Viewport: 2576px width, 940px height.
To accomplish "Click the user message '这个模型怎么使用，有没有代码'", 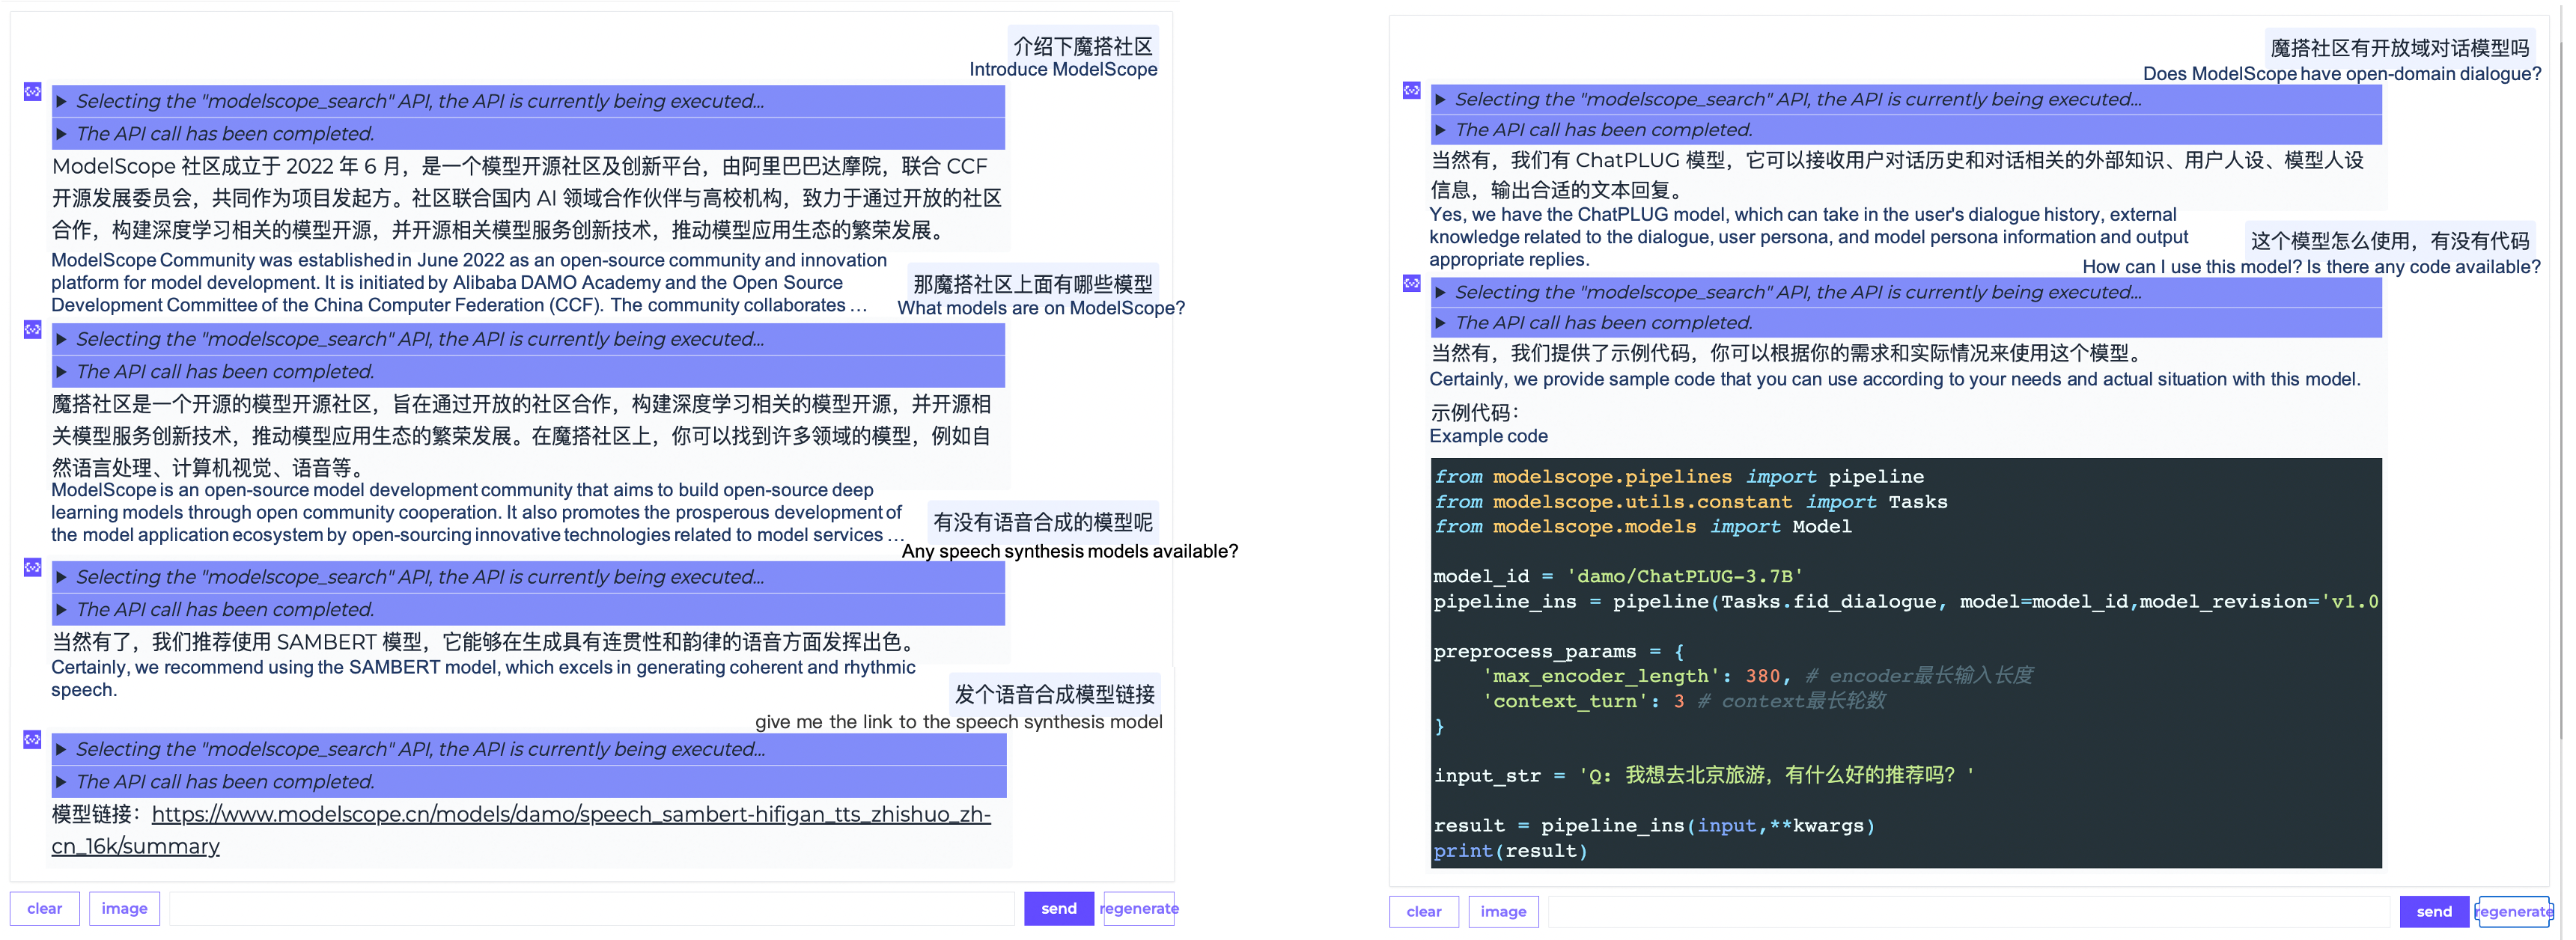I will pyautogui.click(x=2390, y=241).
